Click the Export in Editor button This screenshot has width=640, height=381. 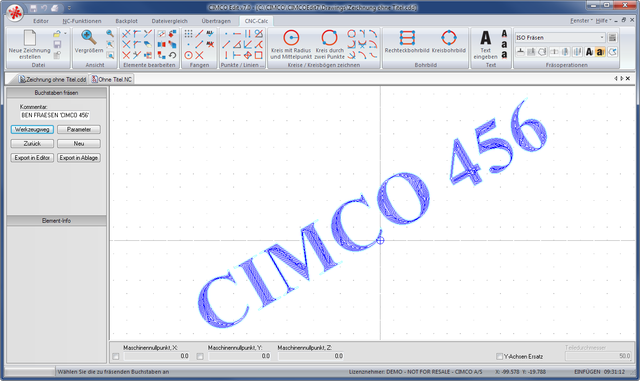pyautogui.click(x=32, y=158)
